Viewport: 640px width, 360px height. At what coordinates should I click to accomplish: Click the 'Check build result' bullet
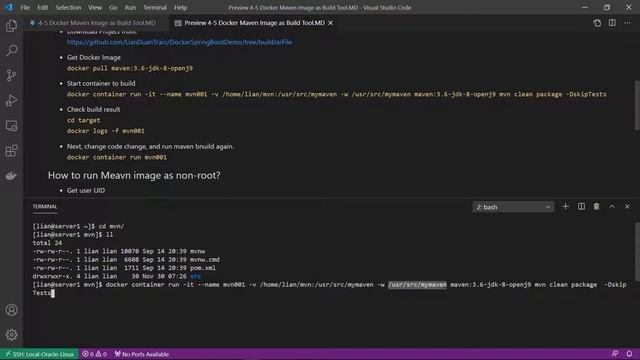pyautogui.click(x=93, y=109)
